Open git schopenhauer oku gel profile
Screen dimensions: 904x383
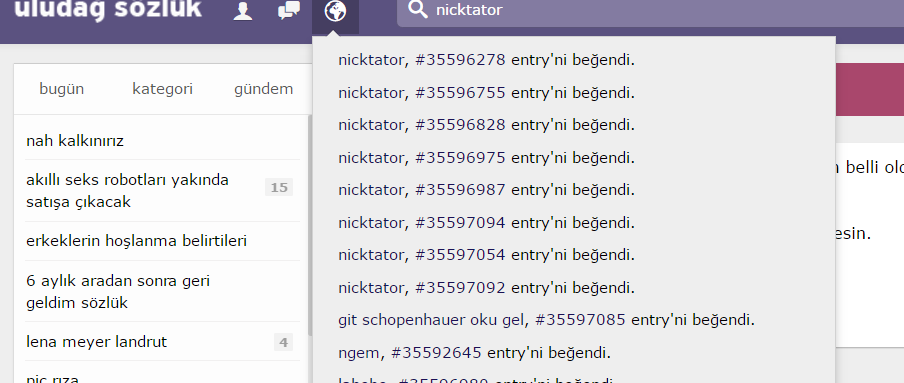point(432,320)
